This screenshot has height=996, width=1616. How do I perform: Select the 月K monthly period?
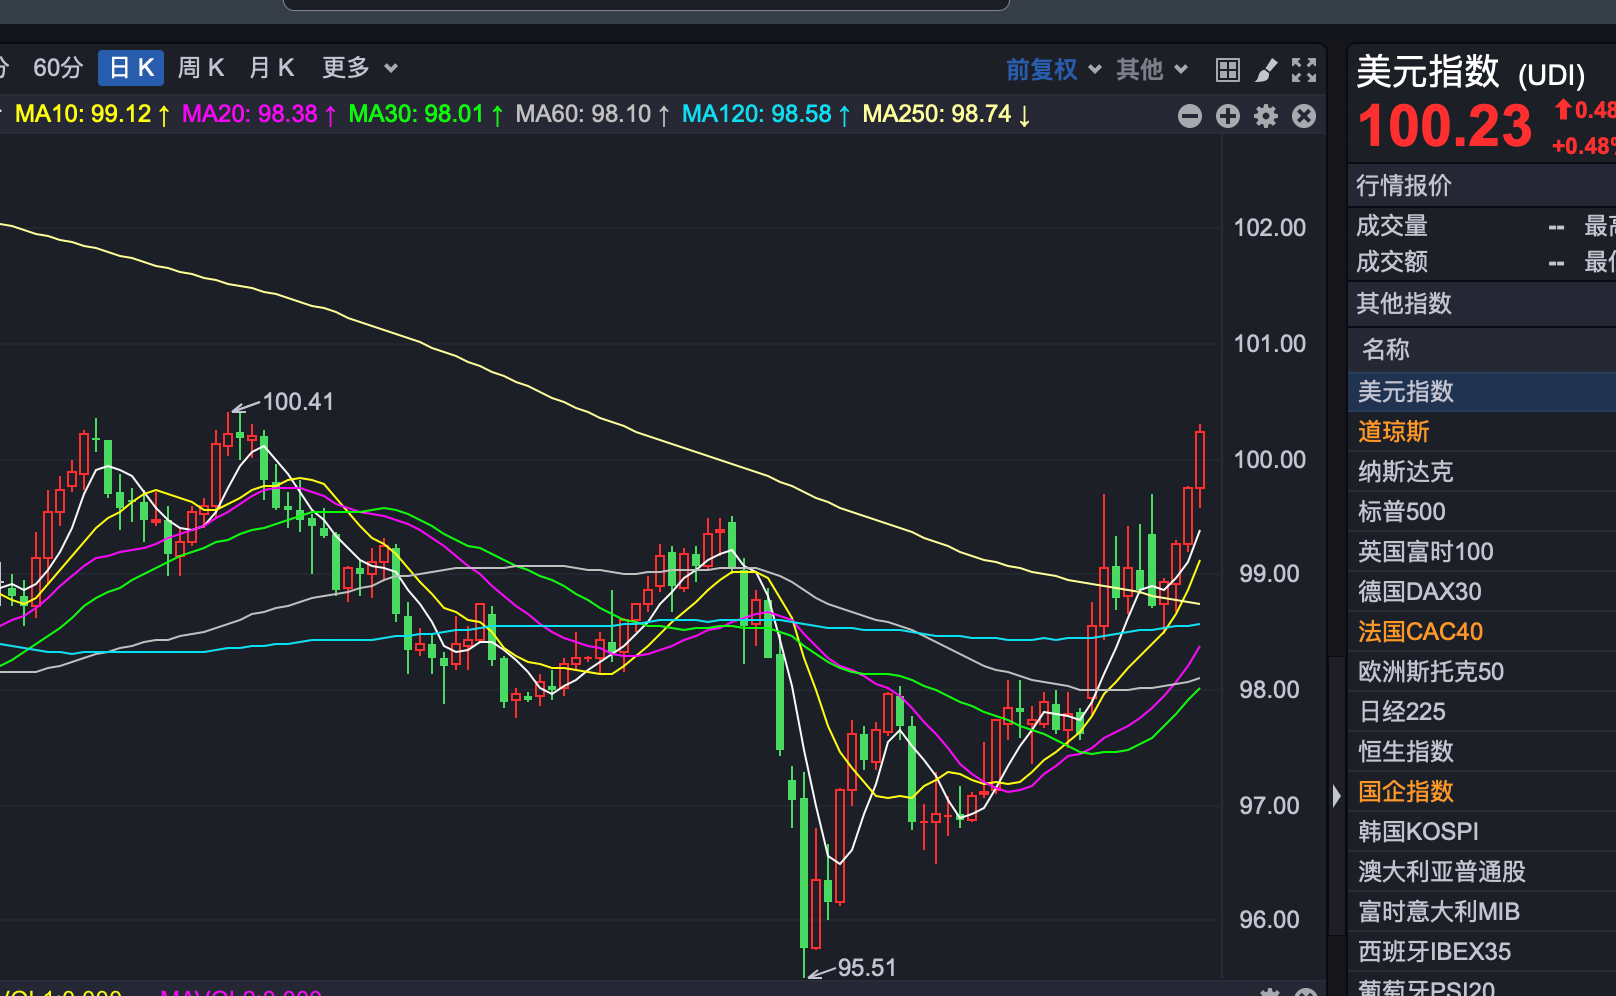pos(272,68)
